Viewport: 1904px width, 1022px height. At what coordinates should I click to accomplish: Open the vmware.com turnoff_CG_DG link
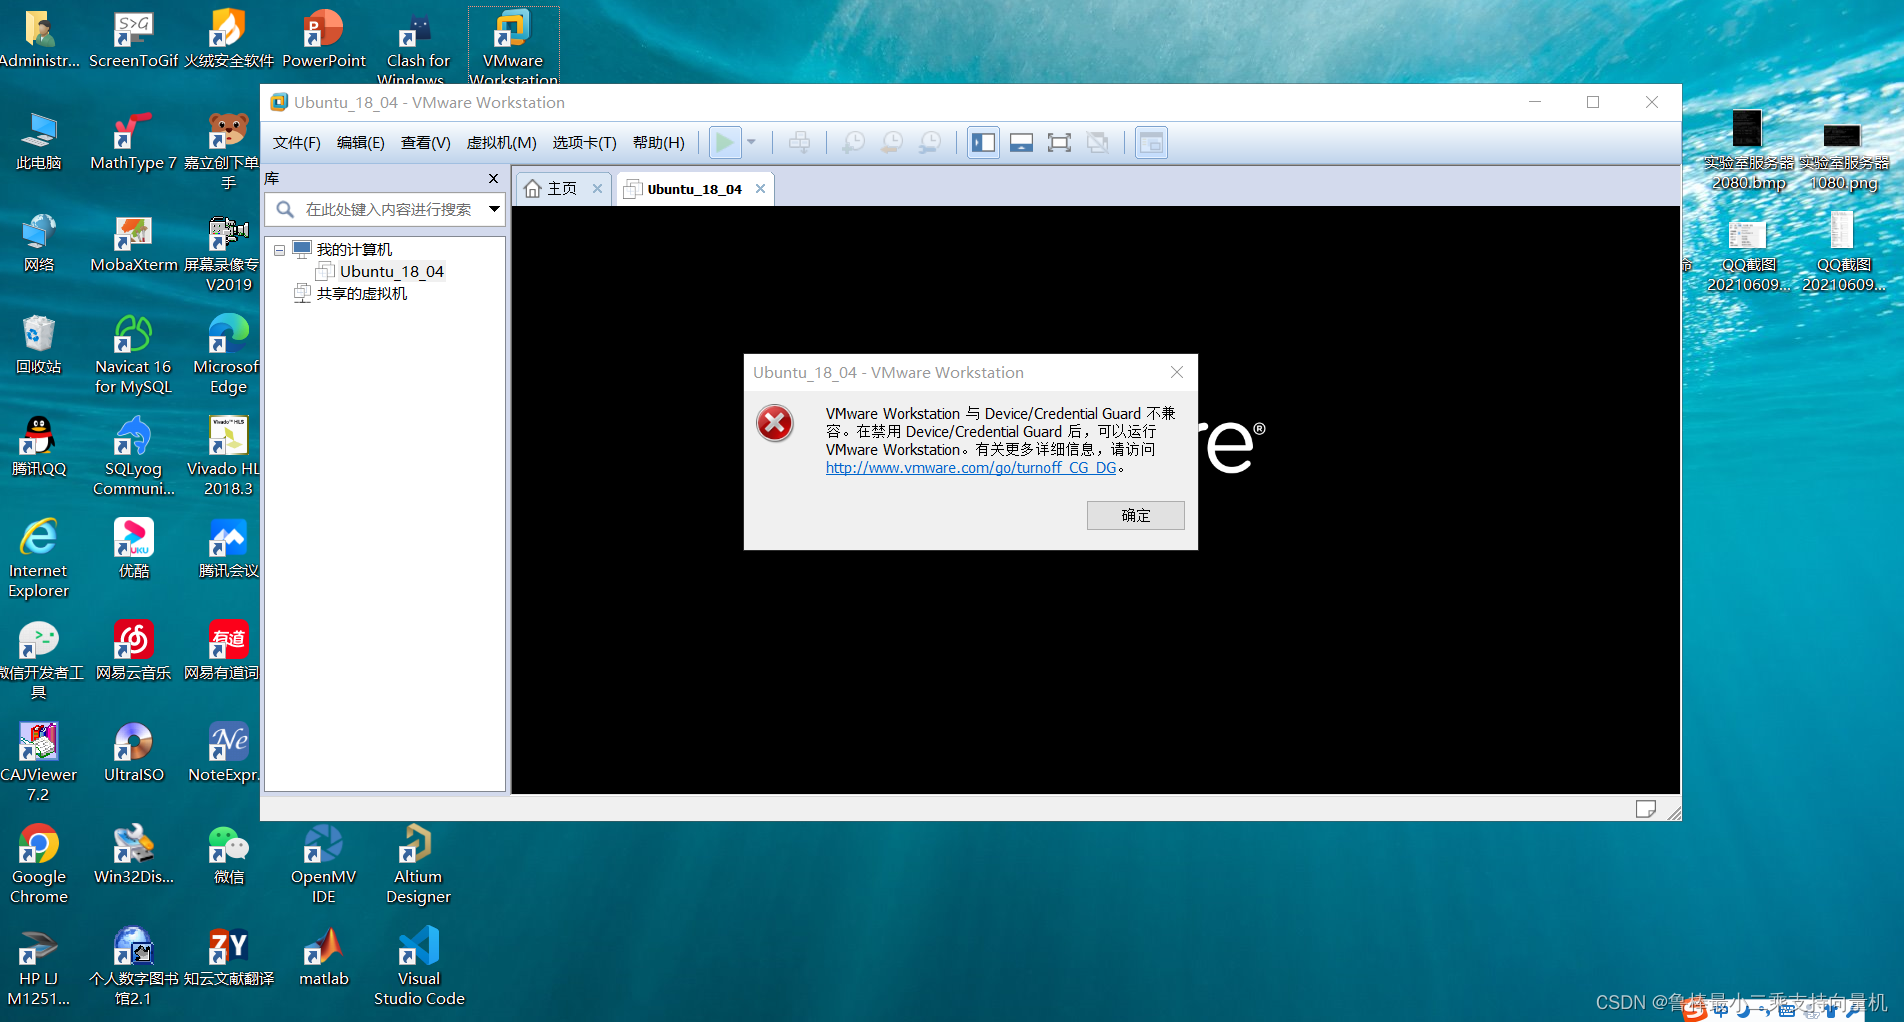(x=971, y=468)
